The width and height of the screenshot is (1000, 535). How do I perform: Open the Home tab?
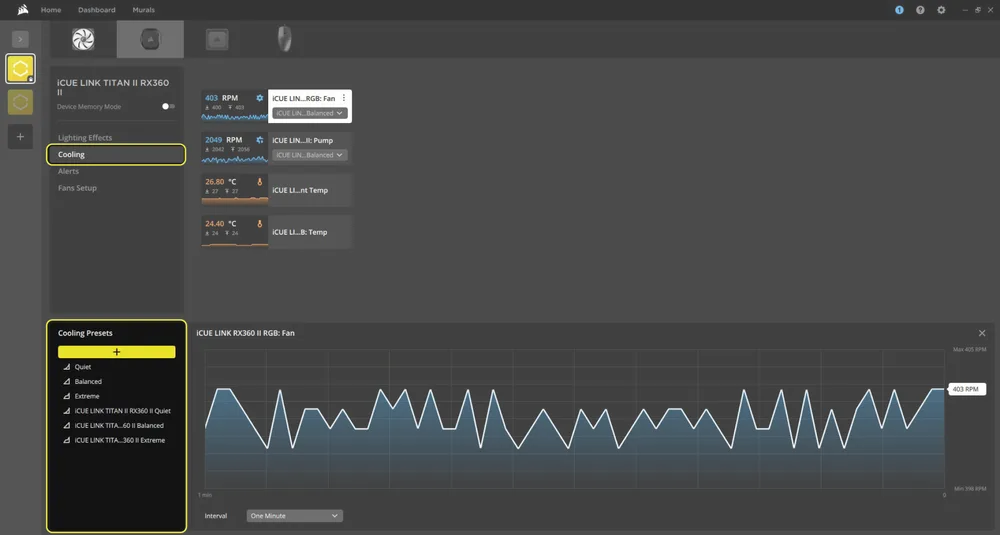51,10
